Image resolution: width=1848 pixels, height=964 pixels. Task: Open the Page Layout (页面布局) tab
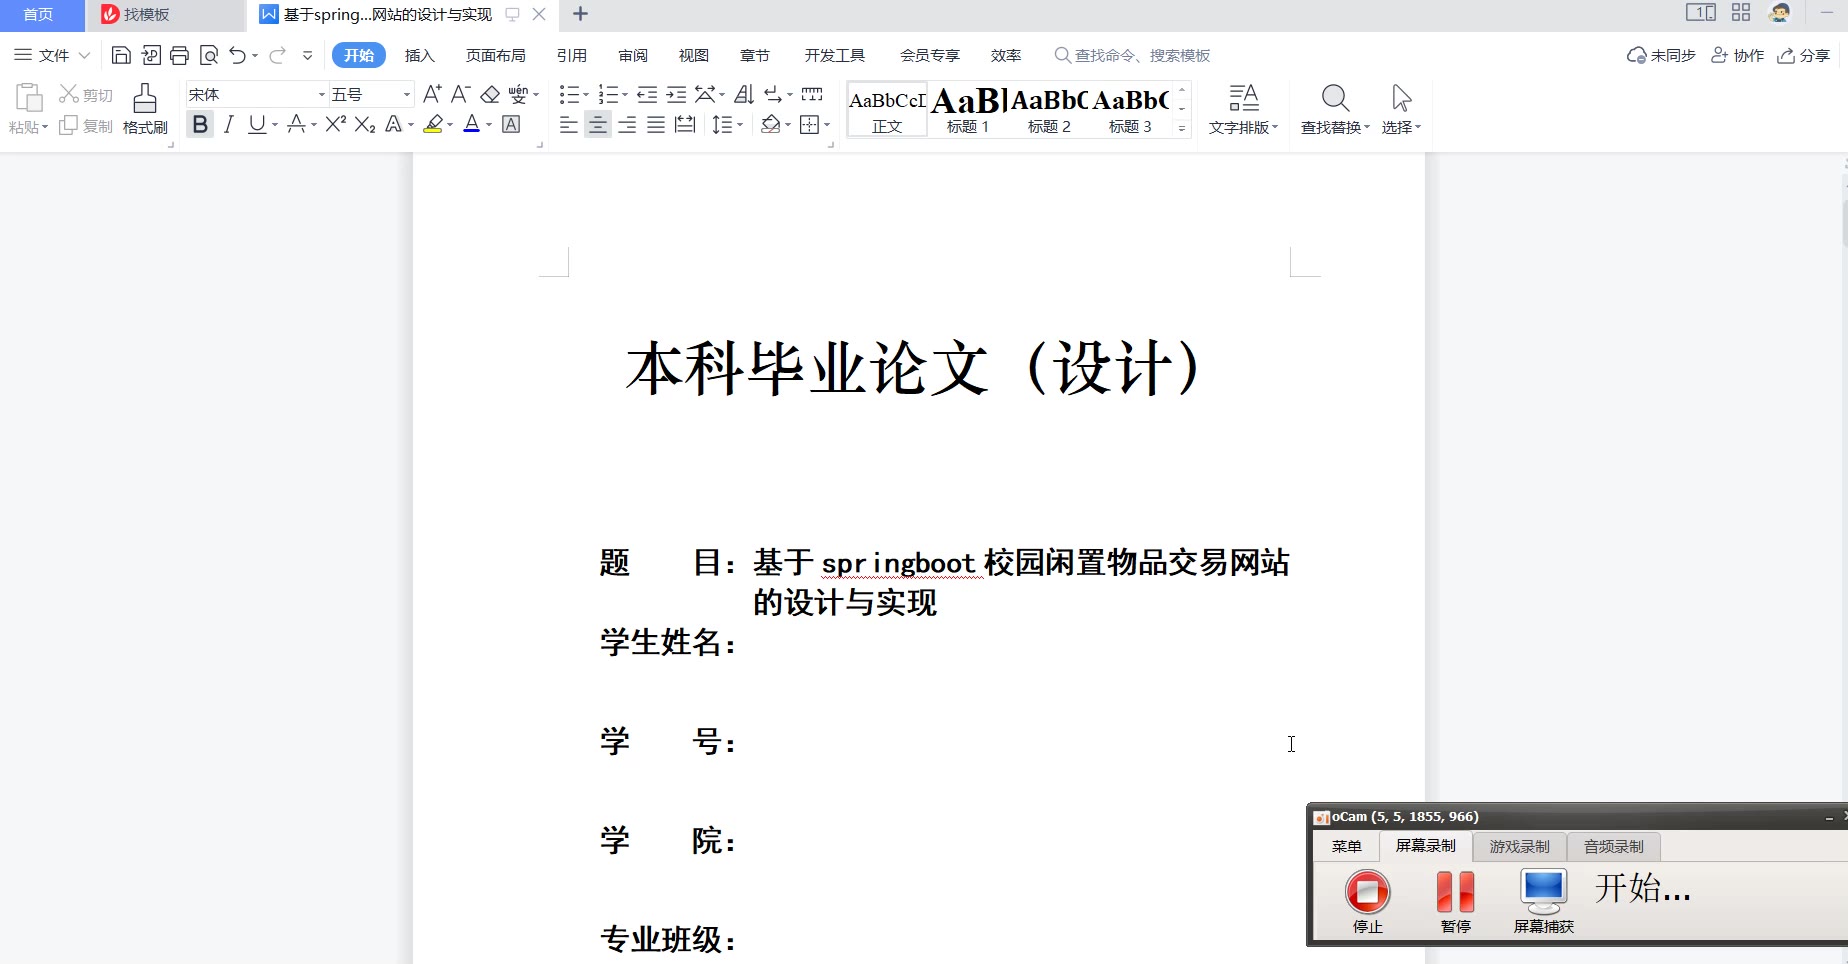click(495, 55)
